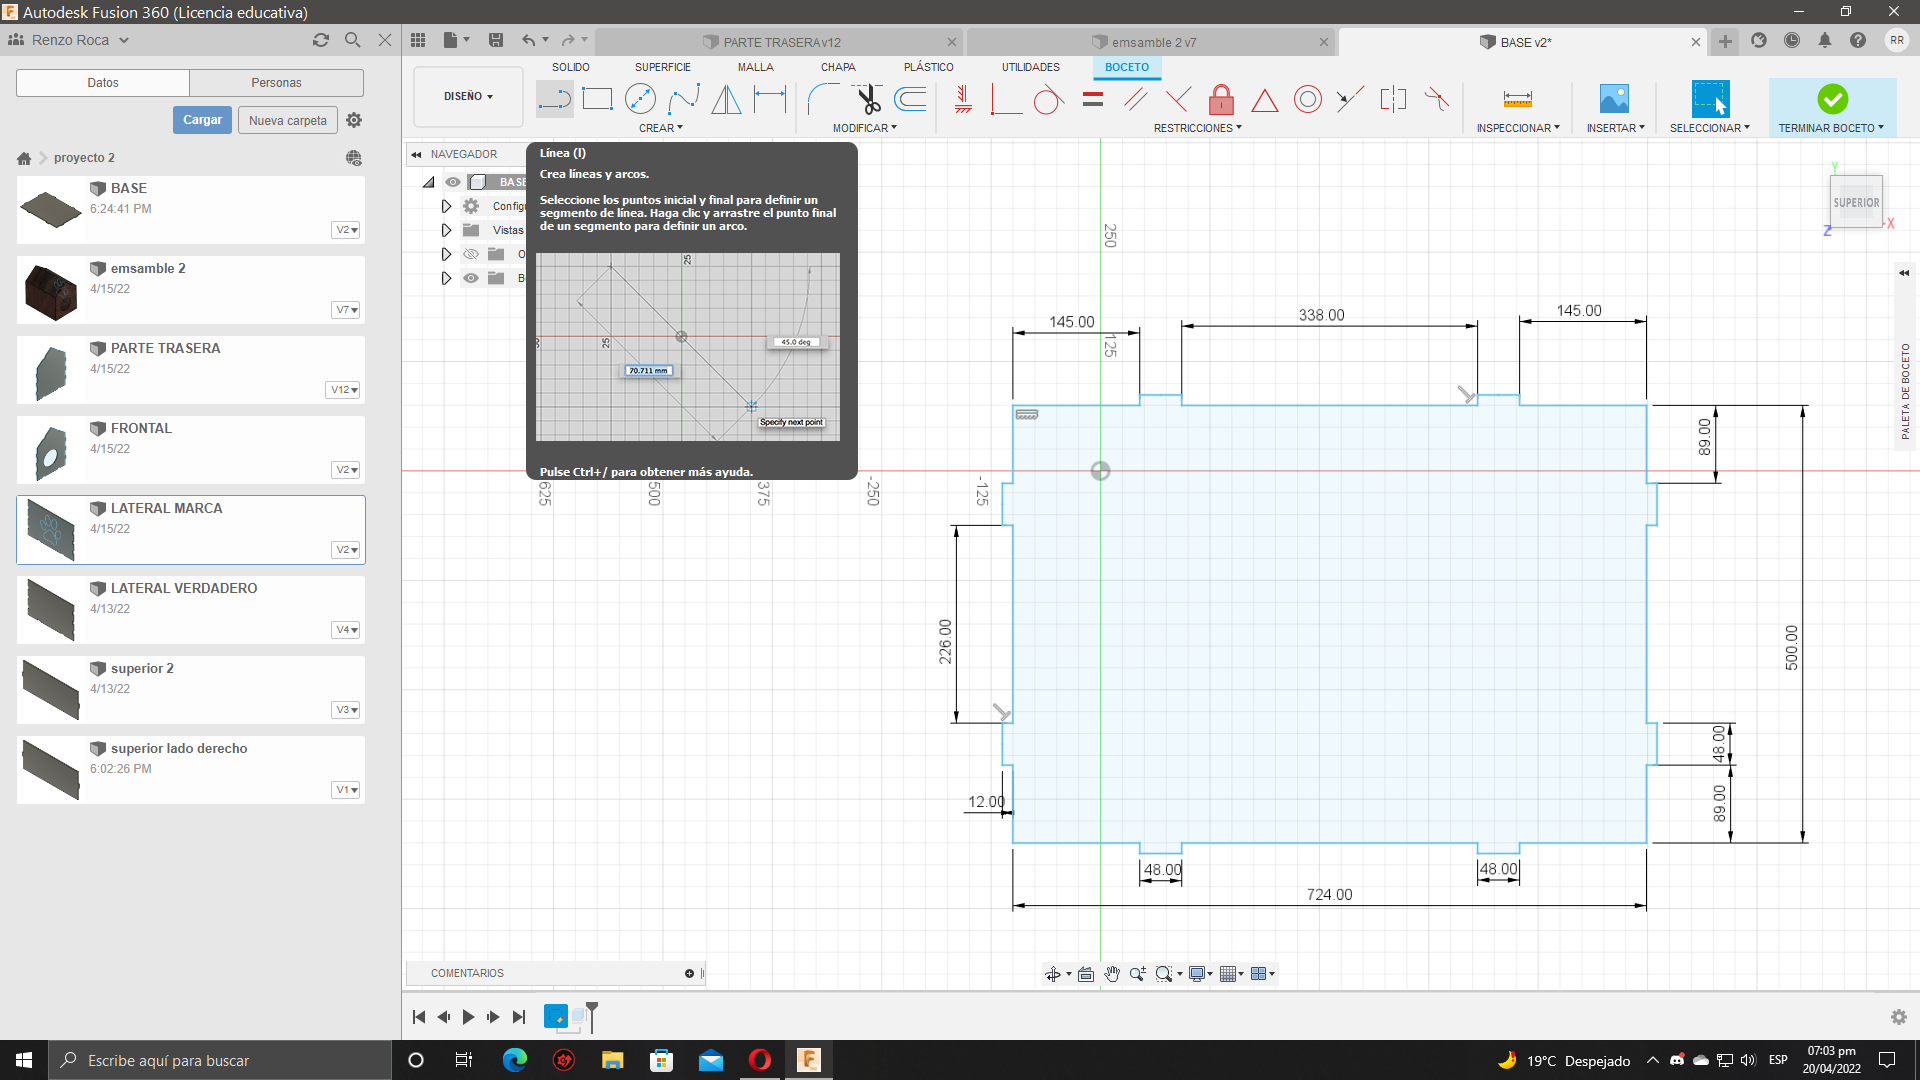Open the FRONTAL design item
The height and width of the screenshot is (1080, 1920).
190,450
